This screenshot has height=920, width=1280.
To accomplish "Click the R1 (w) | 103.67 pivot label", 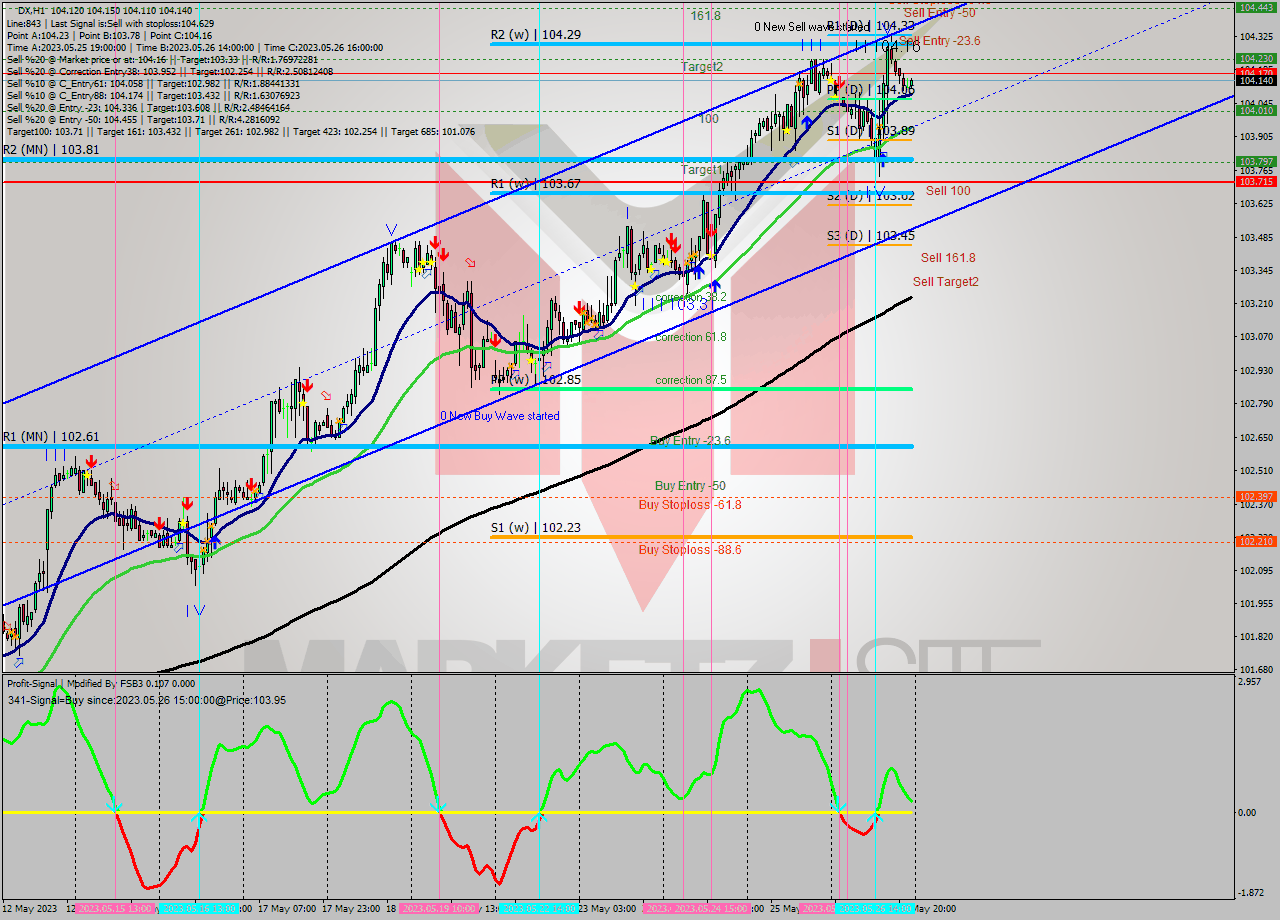I will click(535, 183).
